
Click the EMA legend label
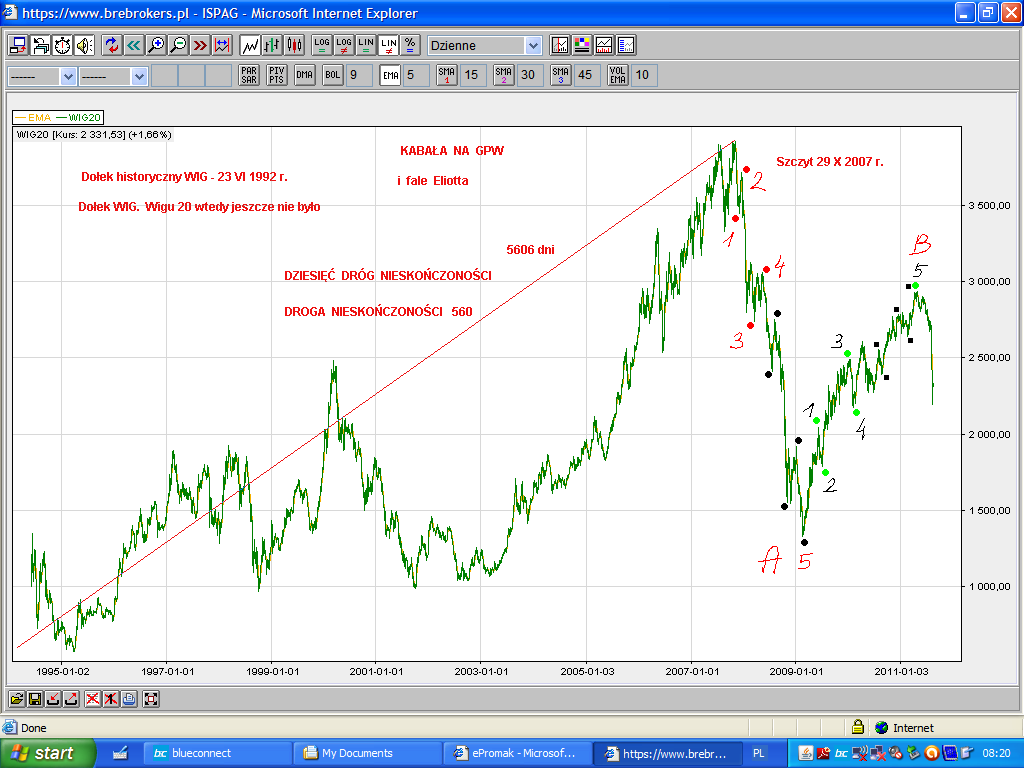pyautogui.click(x=33, y=118)
